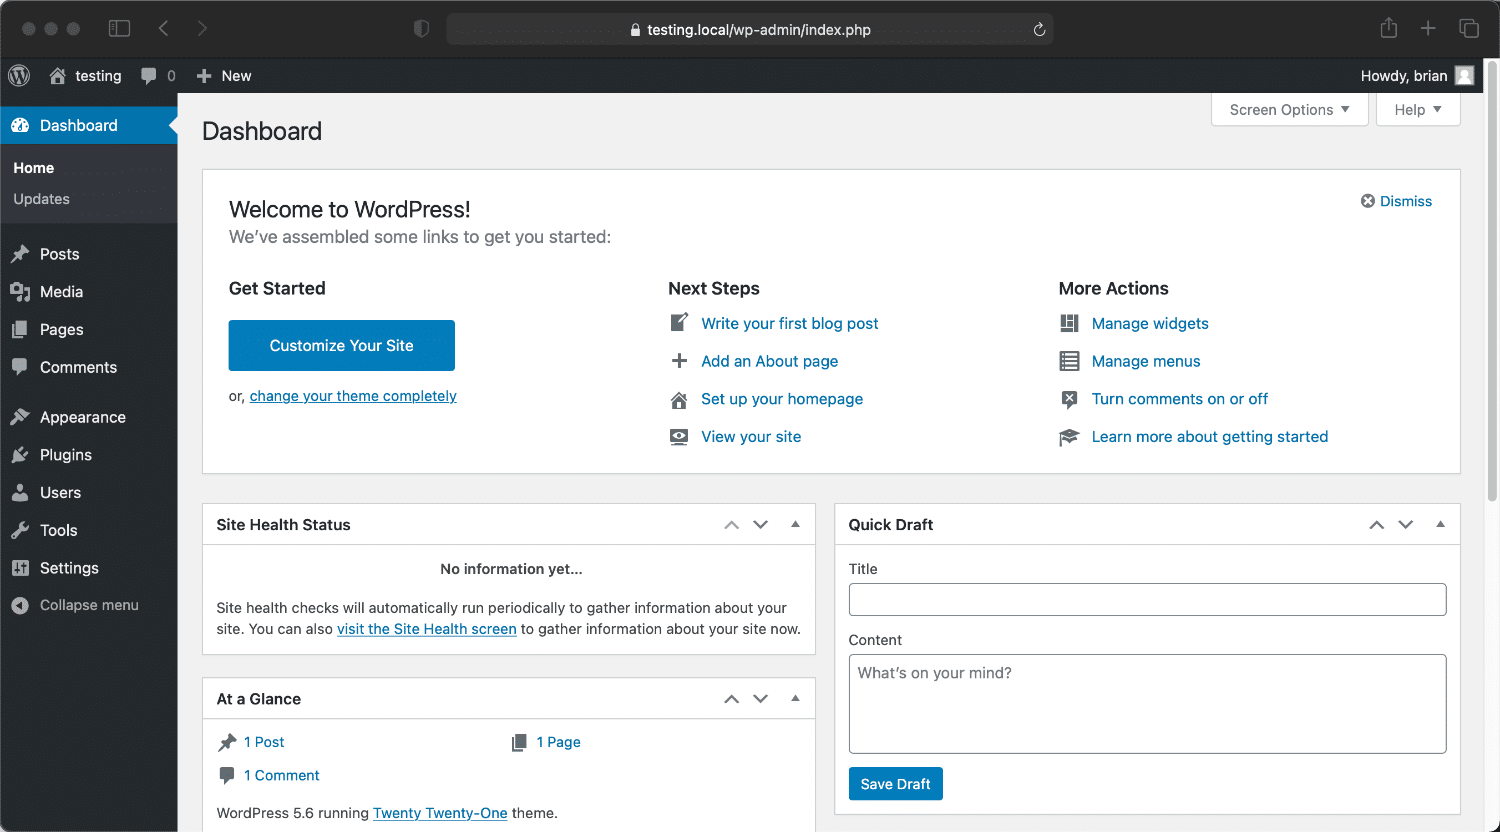Image resolution: width=1500 pixels, height=832 pixels.
Task: Select Updates under Dashboard
Action: (x=41, y=199)
